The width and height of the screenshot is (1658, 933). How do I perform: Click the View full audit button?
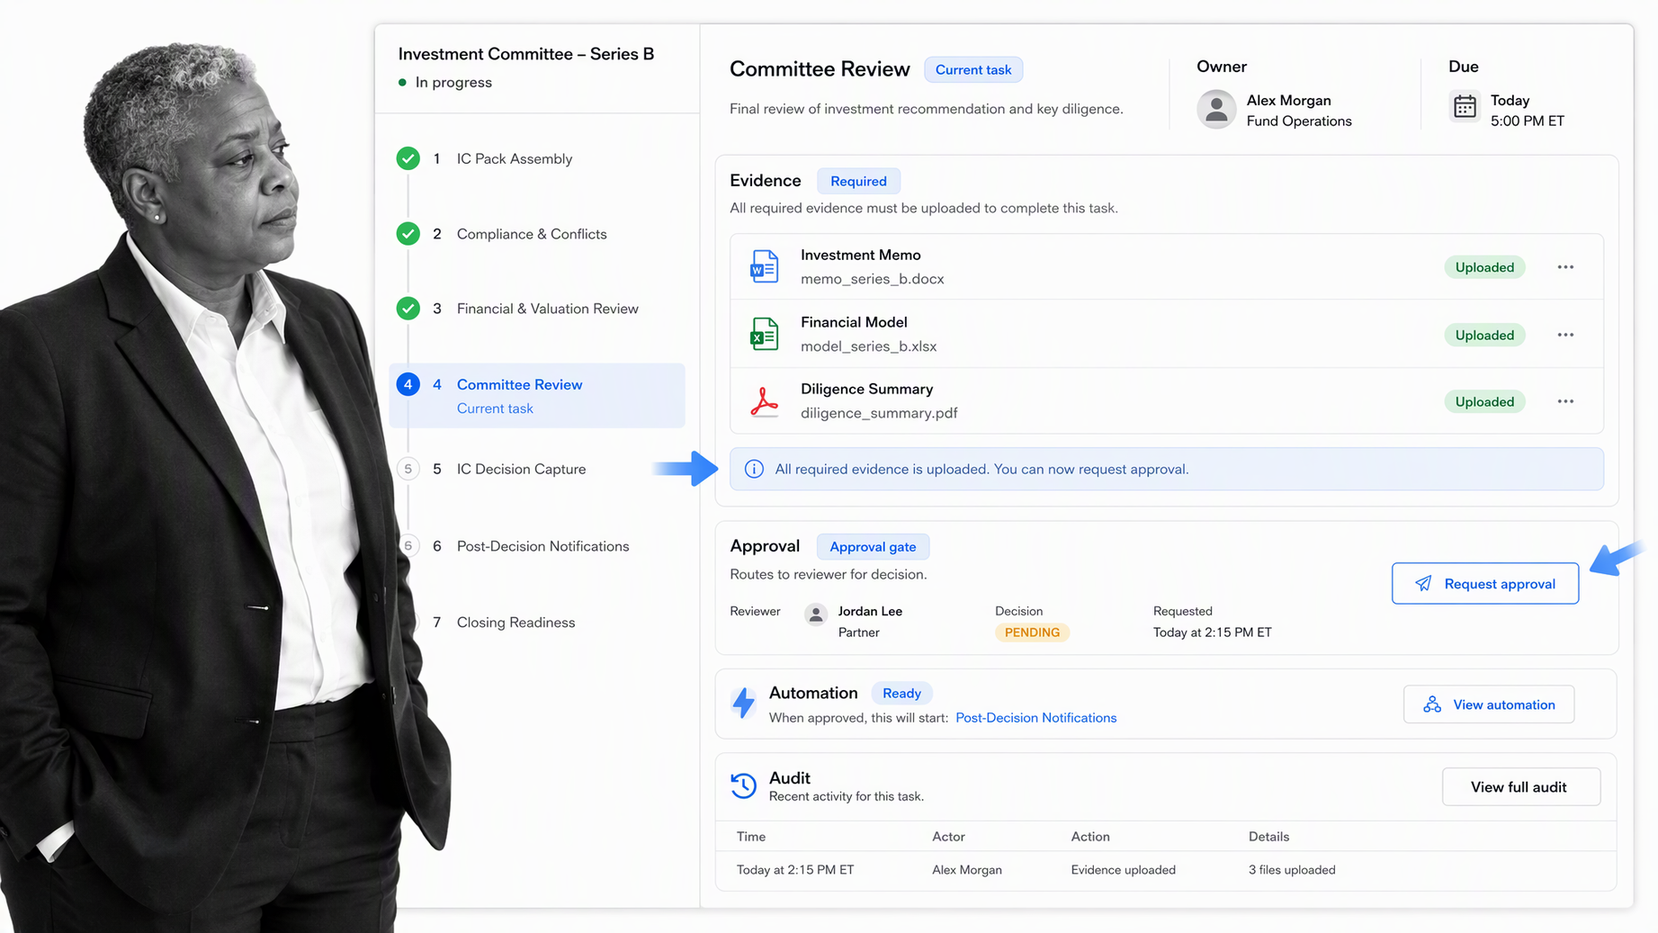(1521, 787)
